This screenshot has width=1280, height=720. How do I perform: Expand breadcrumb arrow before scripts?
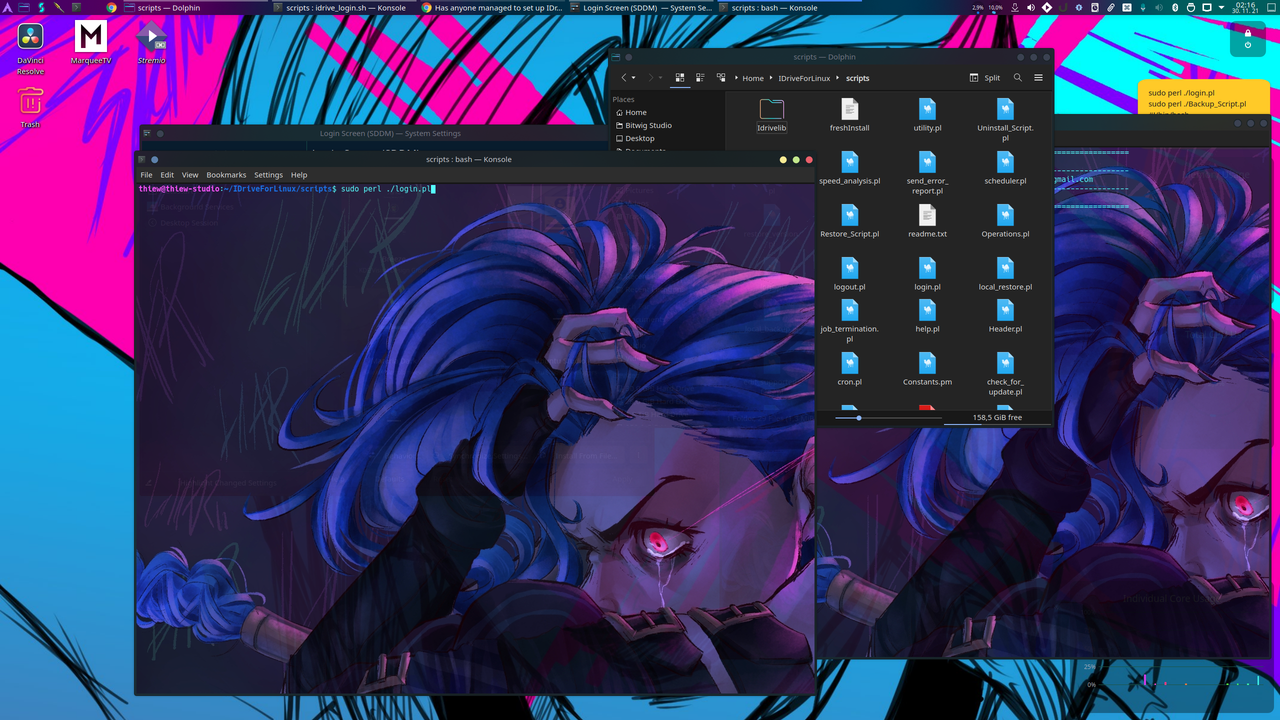pos(838,78)
